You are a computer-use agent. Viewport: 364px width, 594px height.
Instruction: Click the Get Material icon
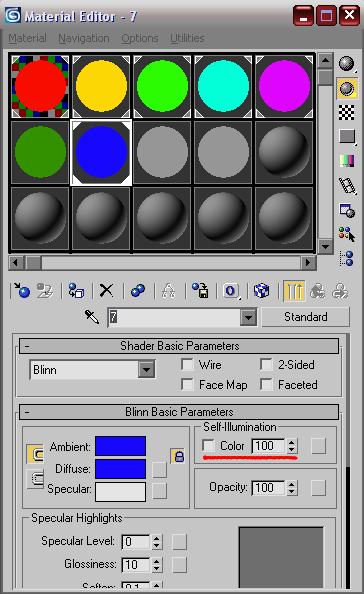coord(22,291)
